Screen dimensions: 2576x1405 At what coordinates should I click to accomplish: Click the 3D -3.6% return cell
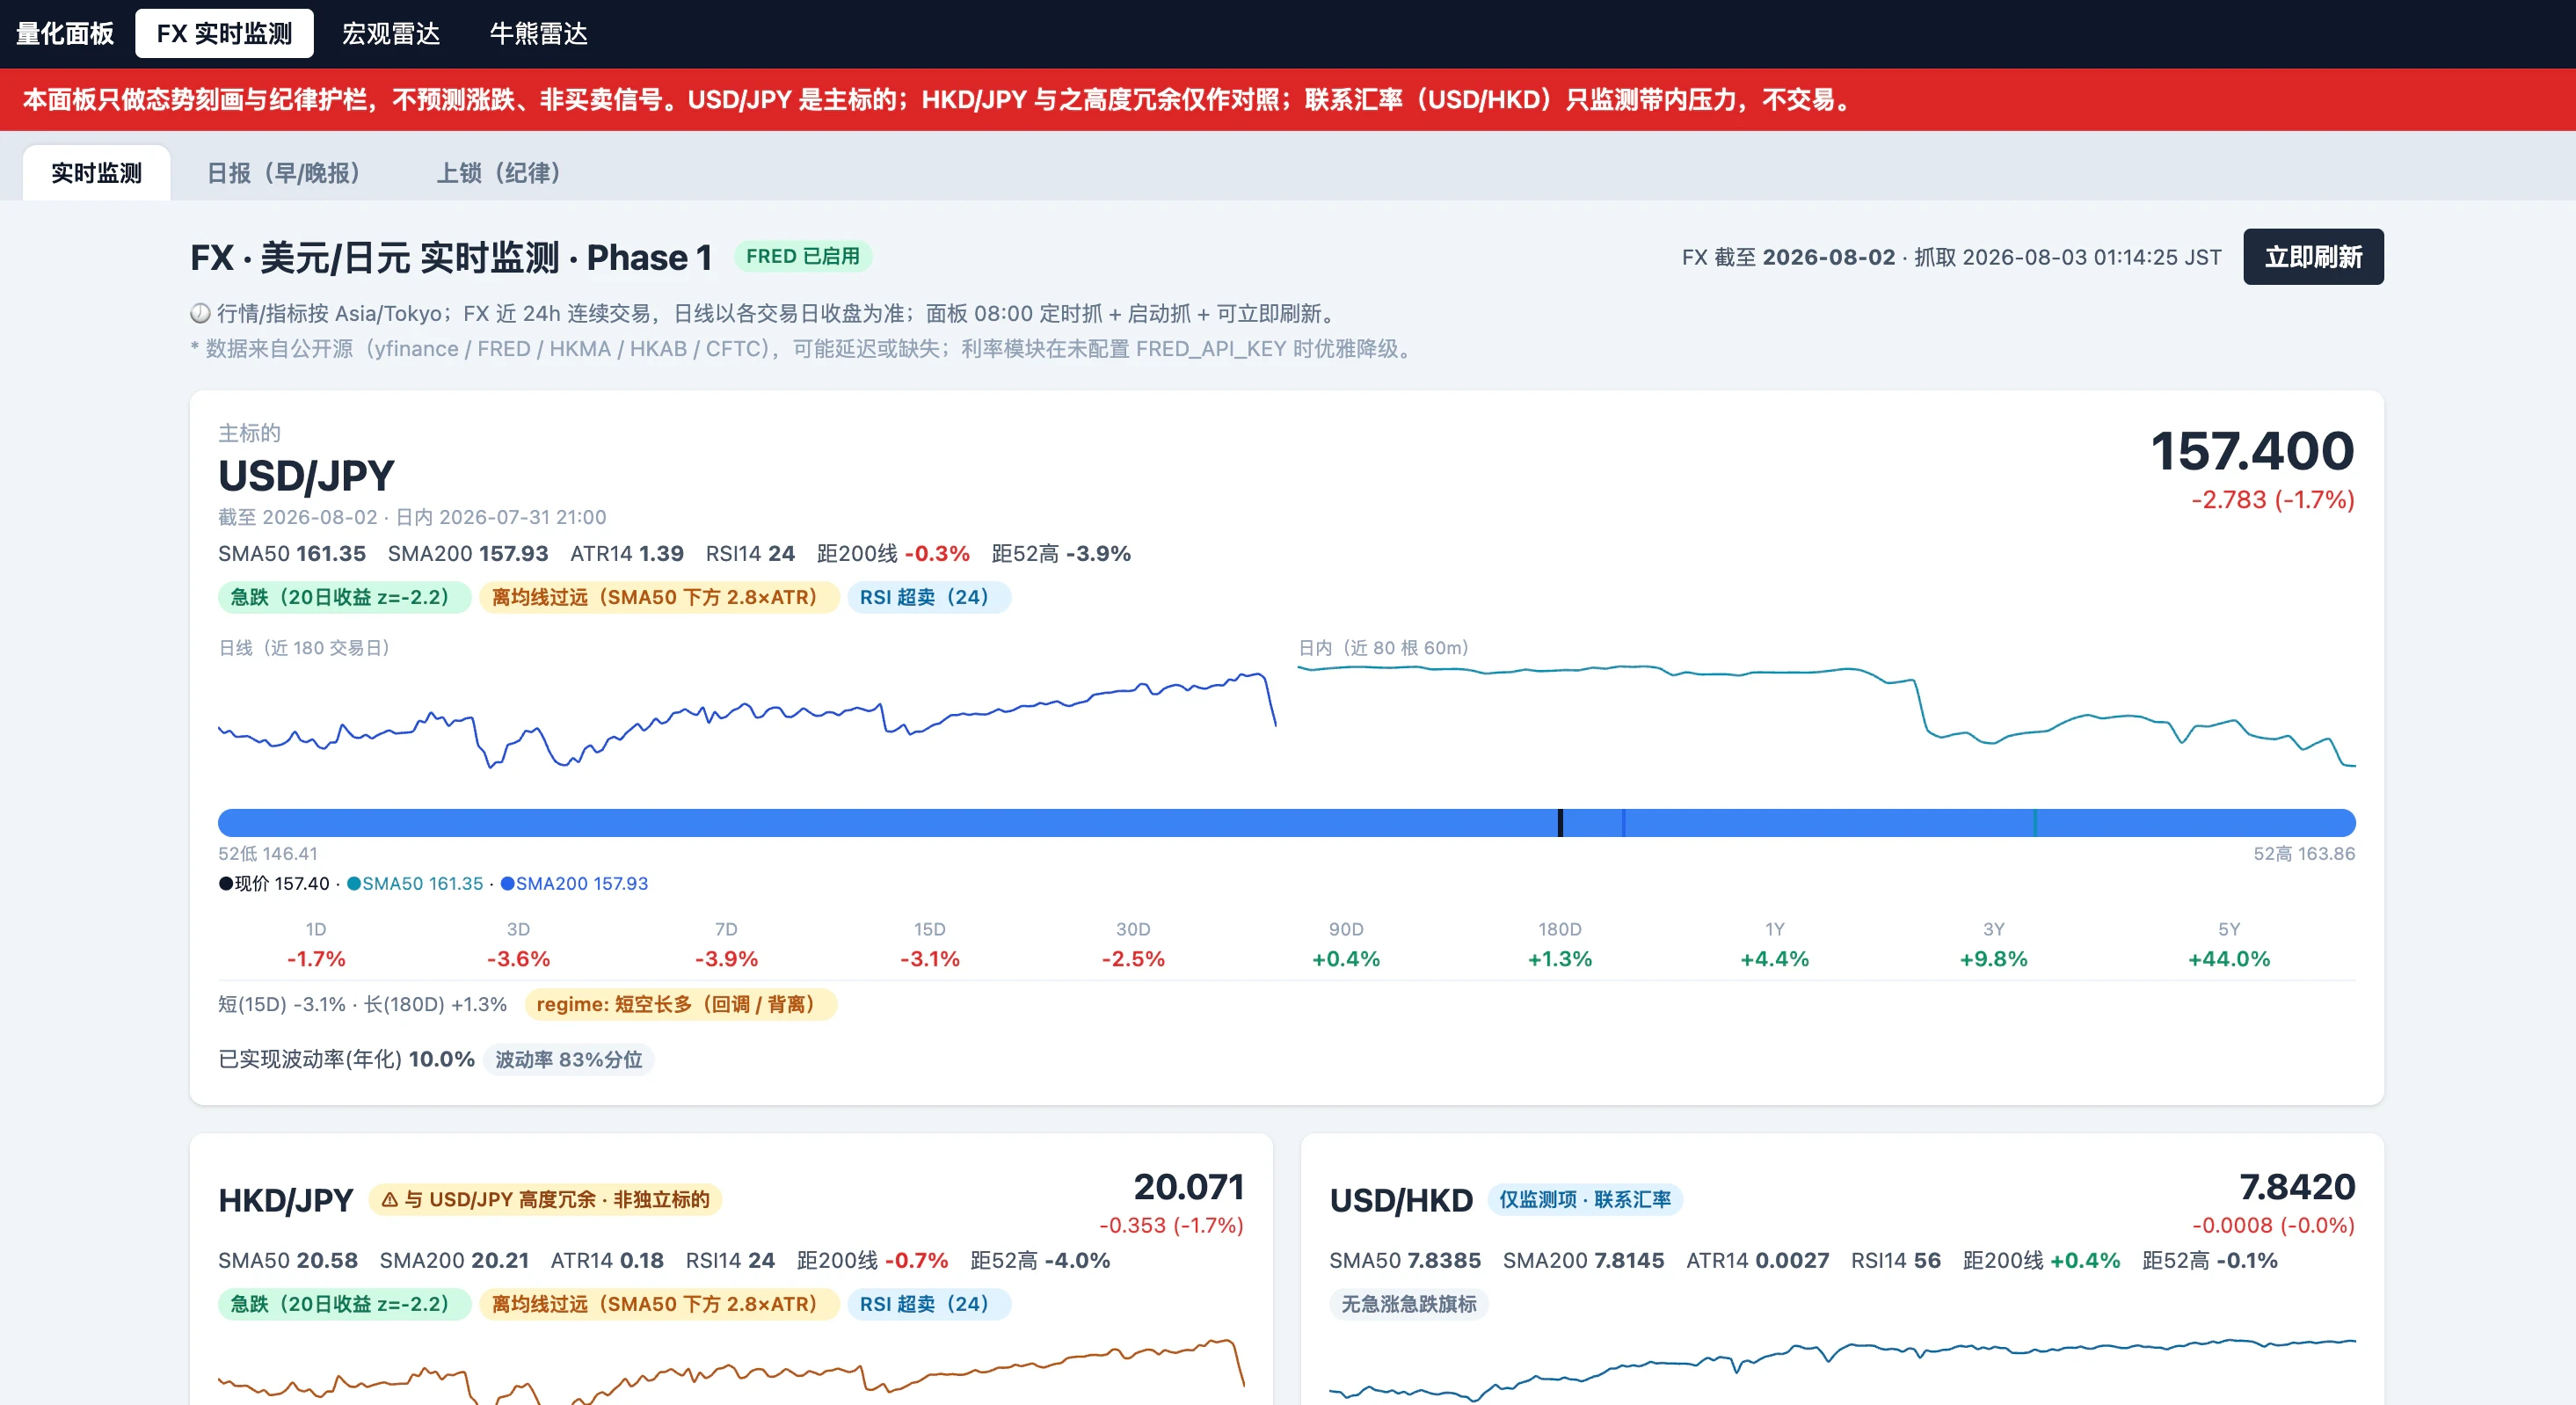click(x=518, y=945)
